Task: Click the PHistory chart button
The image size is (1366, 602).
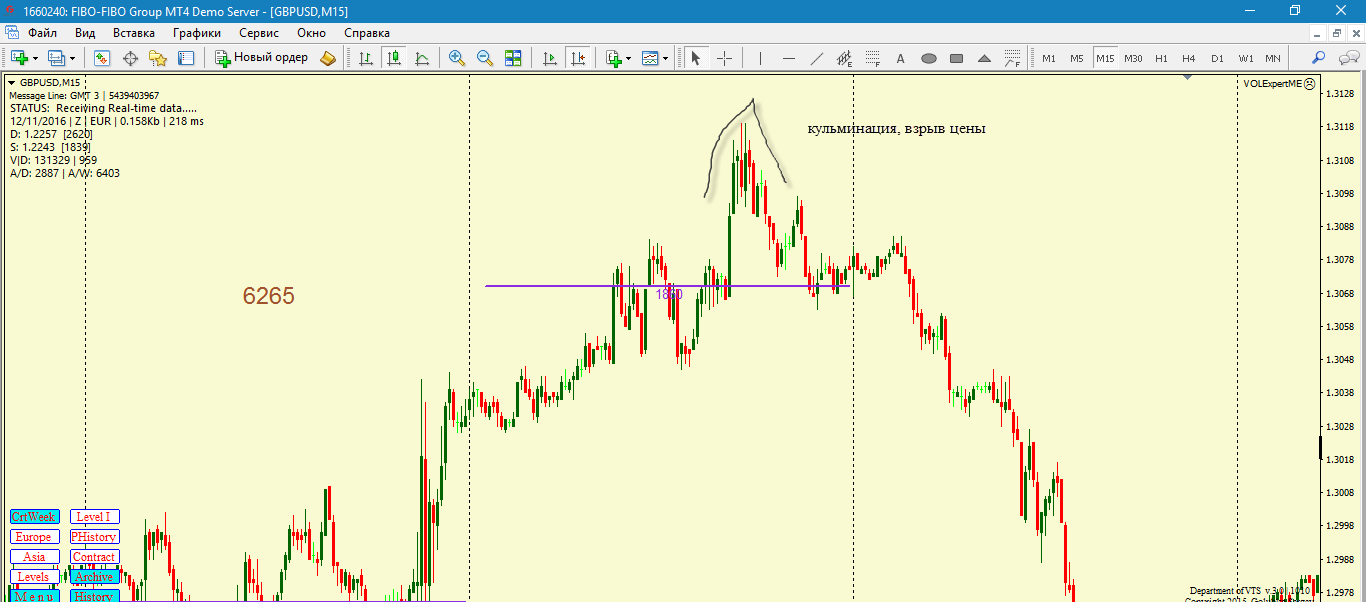Action: (x=94, y=537)
